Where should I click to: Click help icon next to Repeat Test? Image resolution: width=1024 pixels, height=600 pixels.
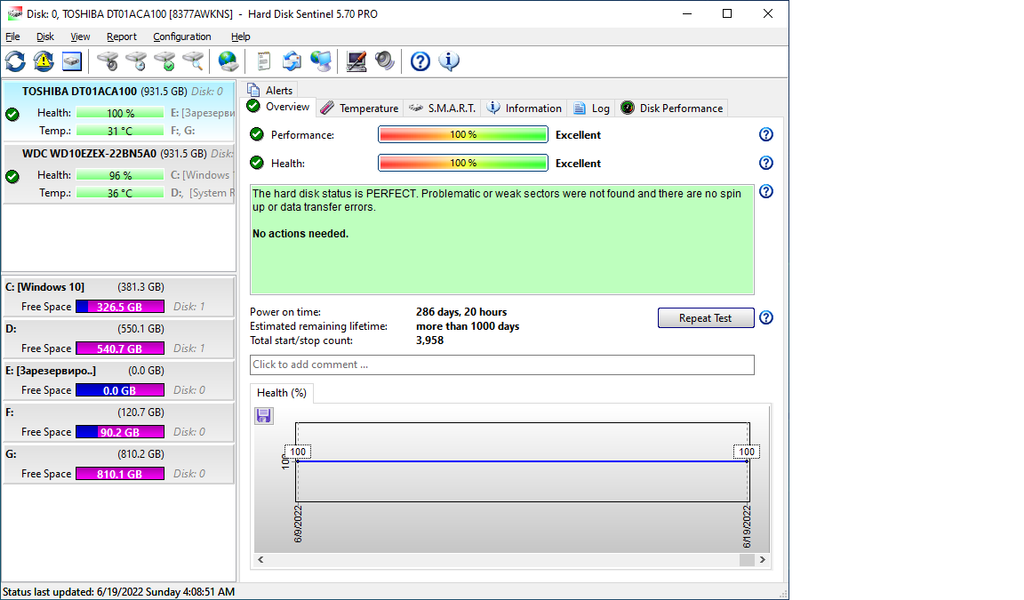tap(766, 318)
